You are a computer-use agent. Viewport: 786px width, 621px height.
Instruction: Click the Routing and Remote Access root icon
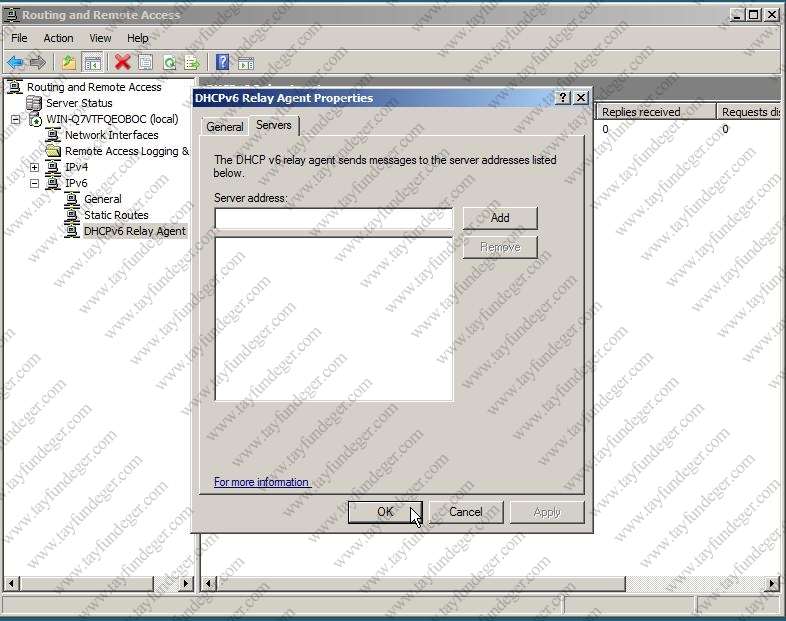[15, 87]
